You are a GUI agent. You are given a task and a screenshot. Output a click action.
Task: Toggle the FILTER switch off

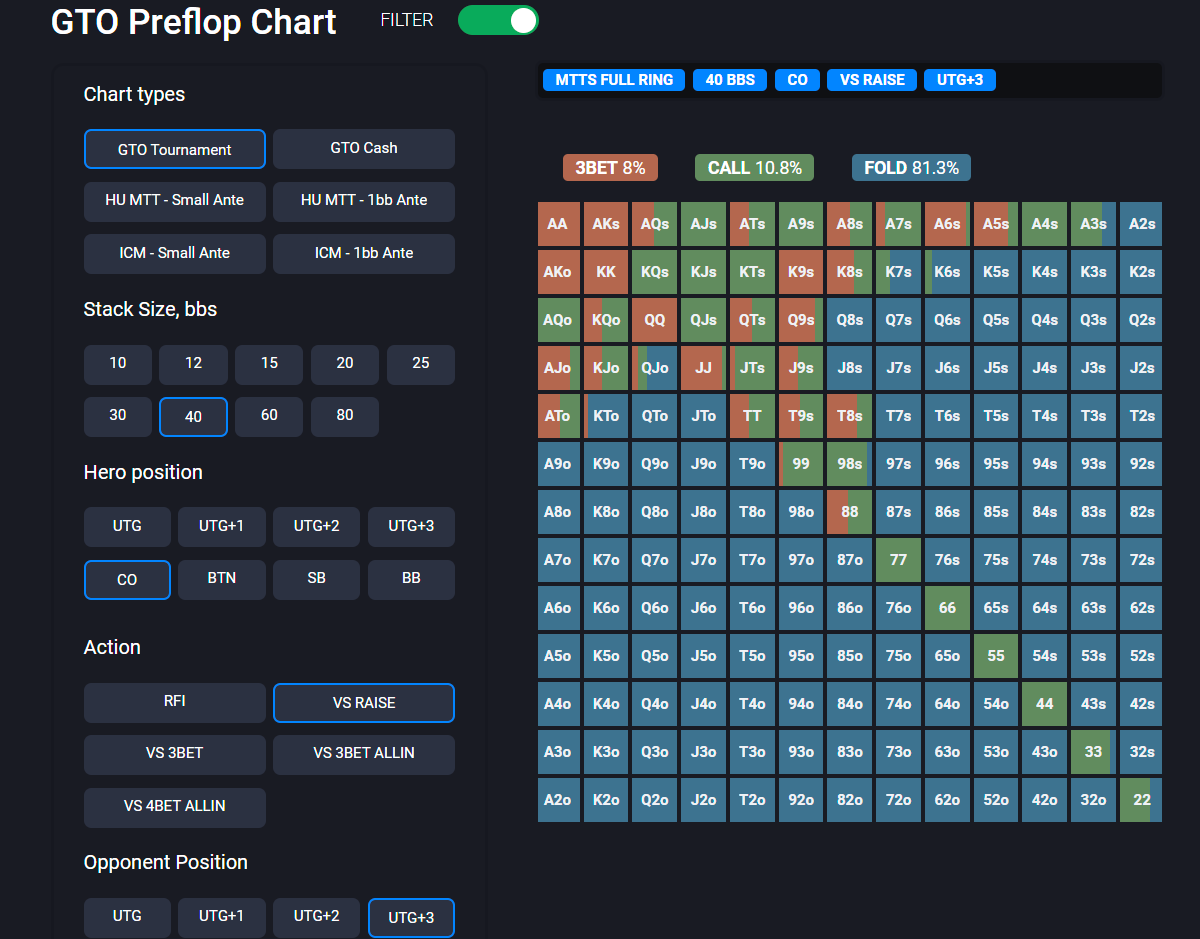498,20
